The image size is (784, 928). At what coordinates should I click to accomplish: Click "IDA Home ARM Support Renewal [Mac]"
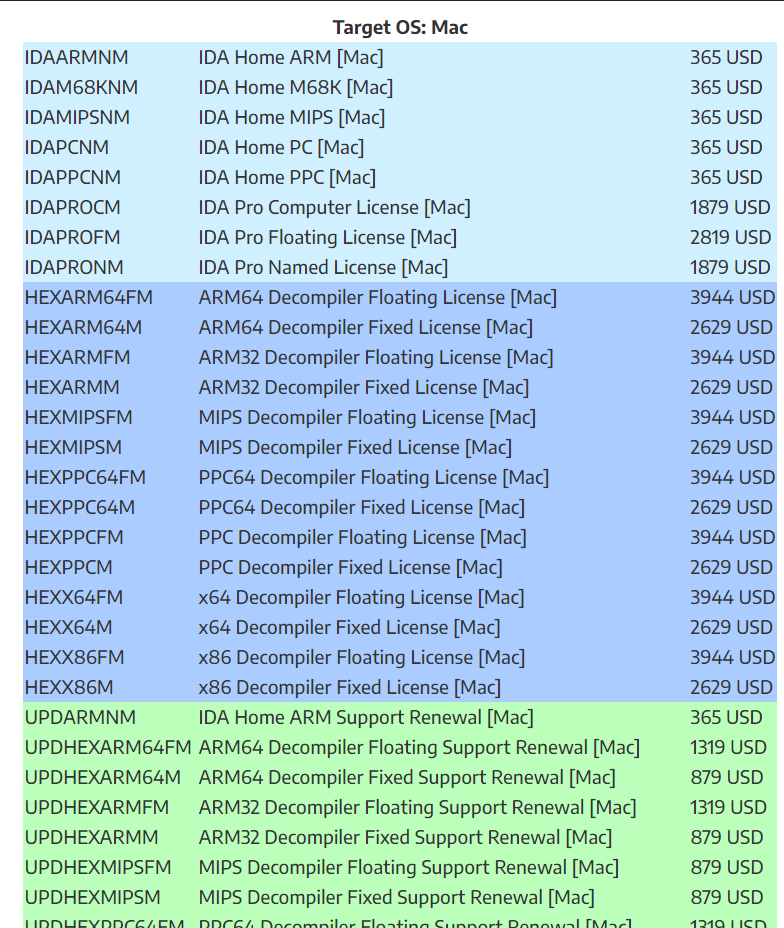[366, 717]
